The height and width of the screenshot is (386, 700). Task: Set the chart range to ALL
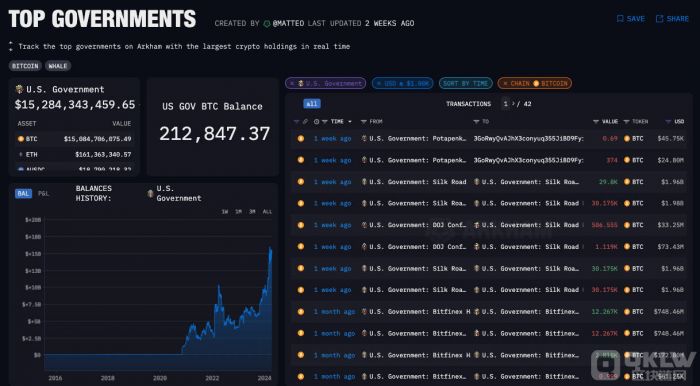pyautogui.click(x=267, y=212)
